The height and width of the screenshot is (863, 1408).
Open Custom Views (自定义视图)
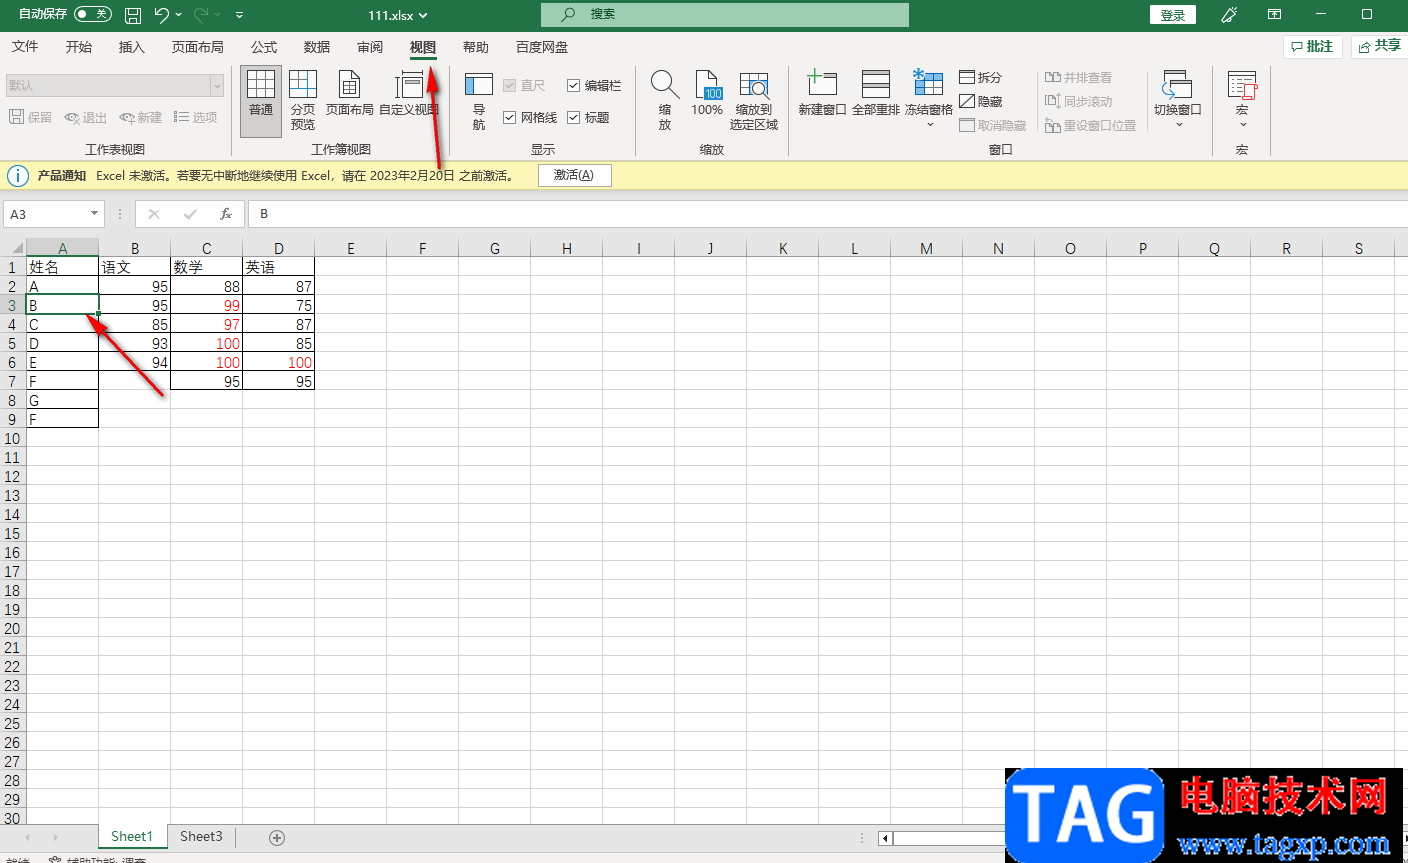point(409,95)
